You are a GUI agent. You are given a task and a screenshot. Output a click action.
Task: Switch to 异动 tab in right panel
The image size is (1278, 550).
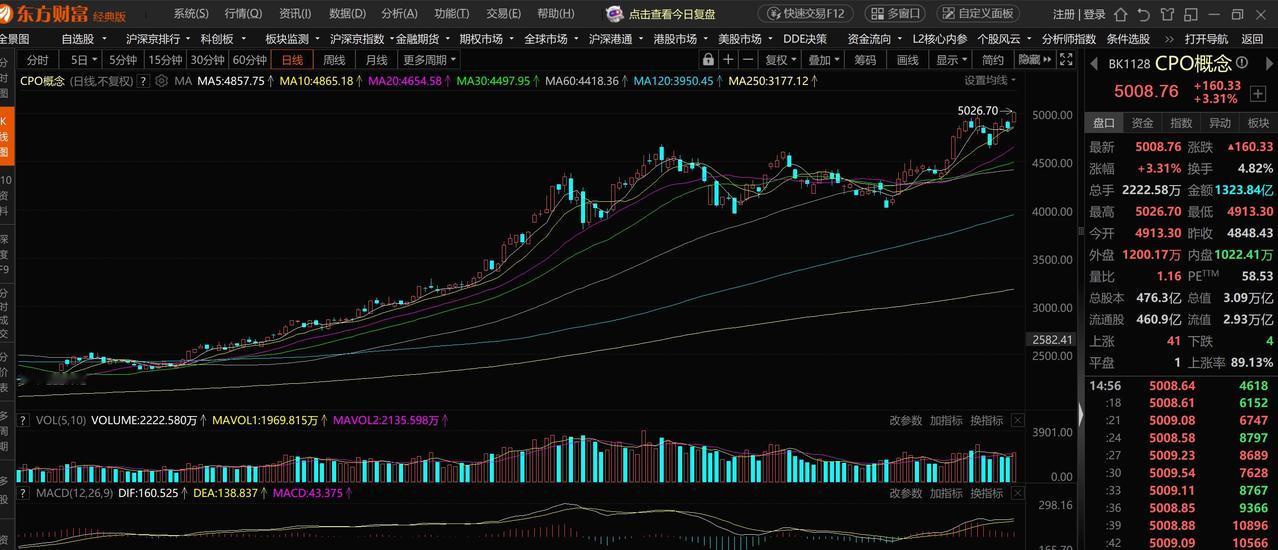[x=1220, y=122]
